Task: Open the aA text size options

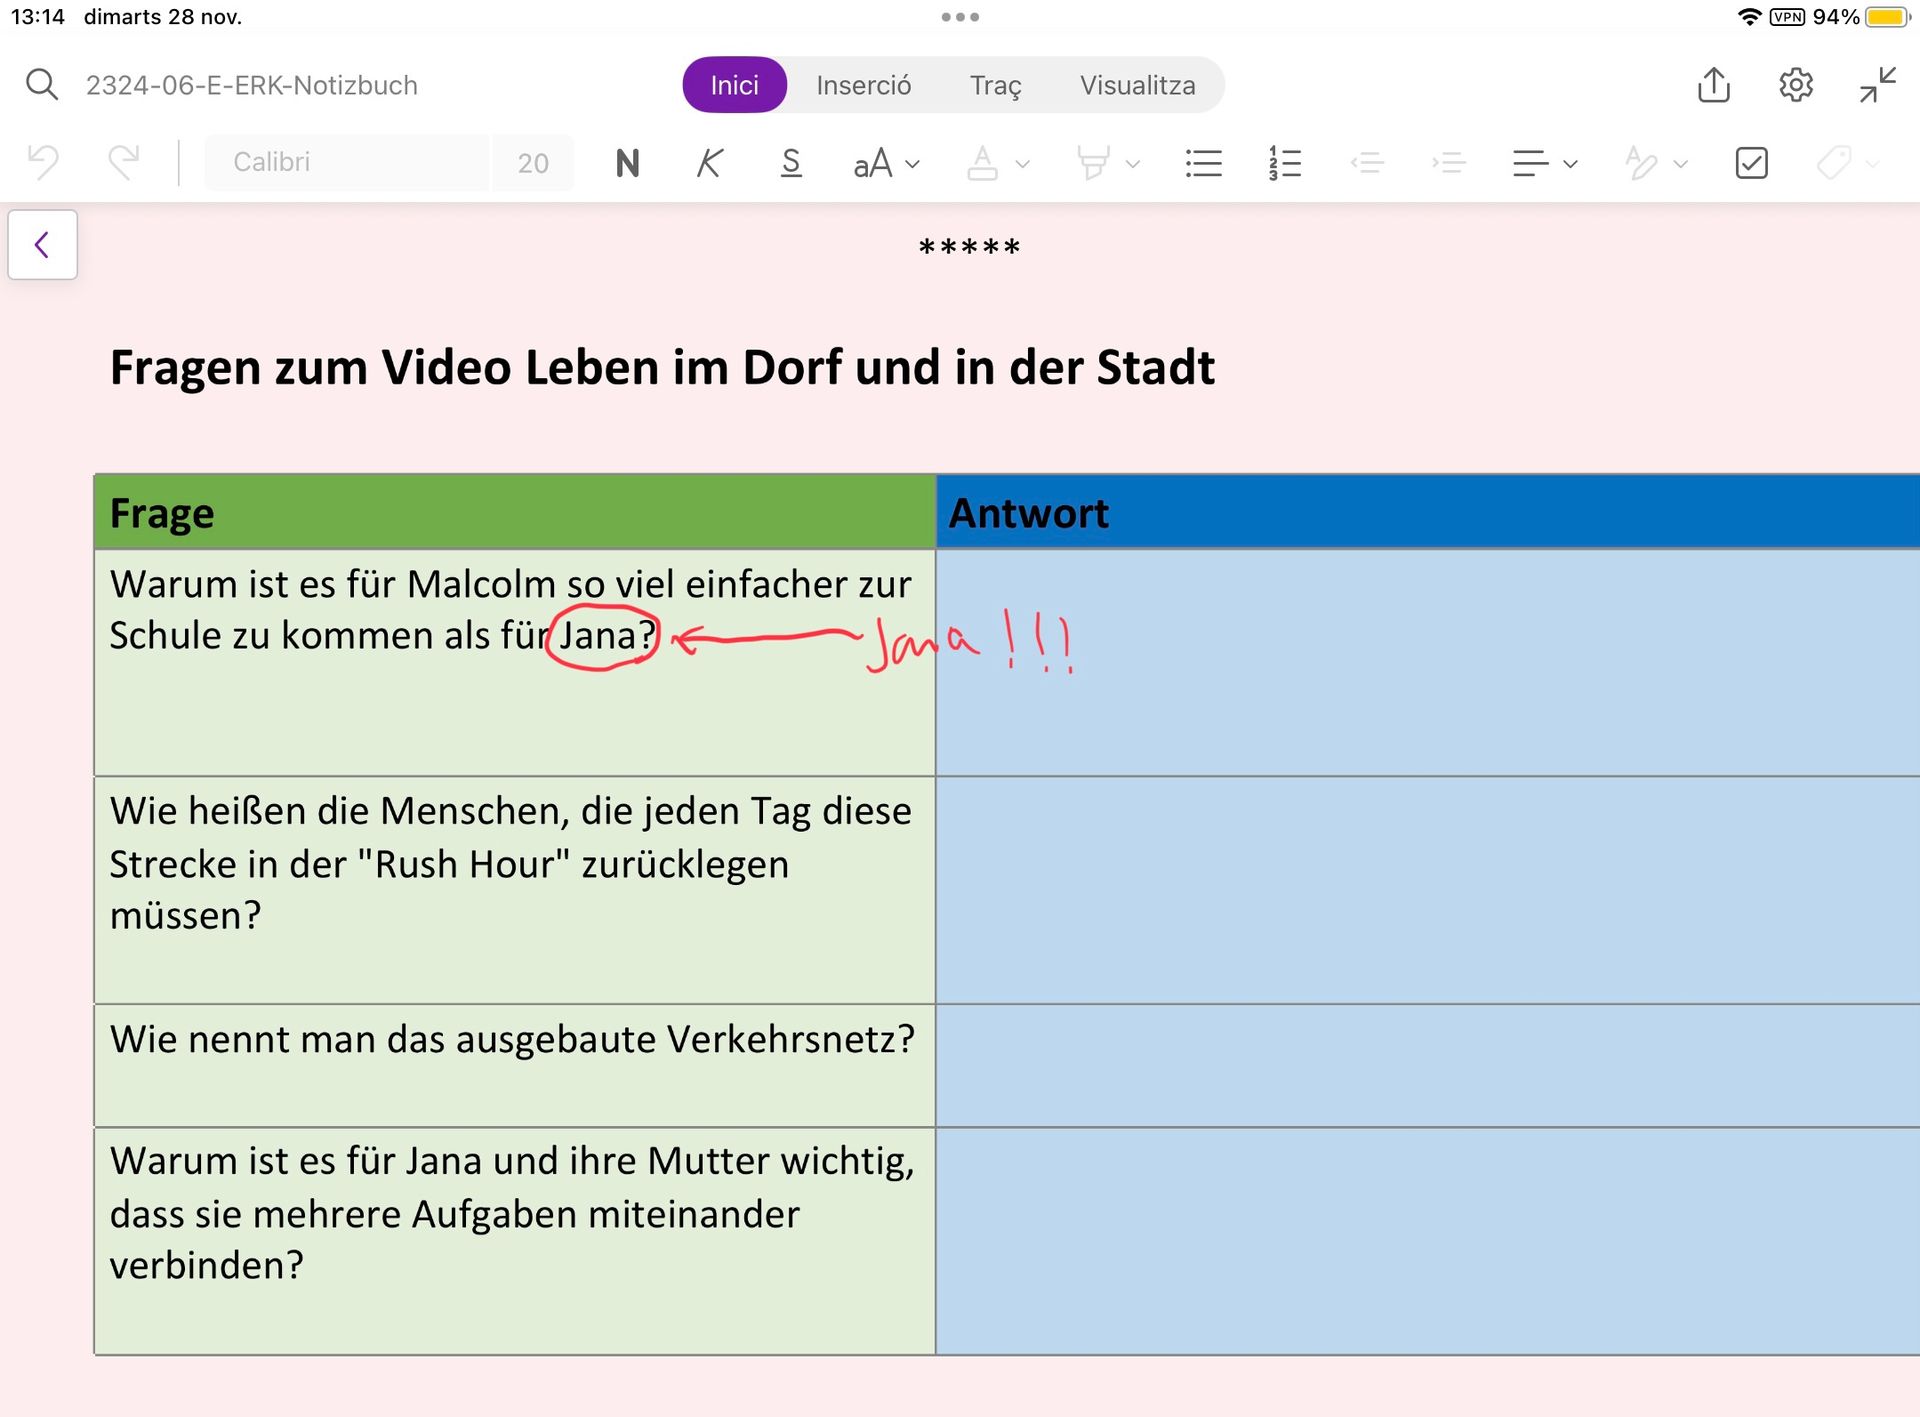Action: pyautogui.click(x=885, y=163)
